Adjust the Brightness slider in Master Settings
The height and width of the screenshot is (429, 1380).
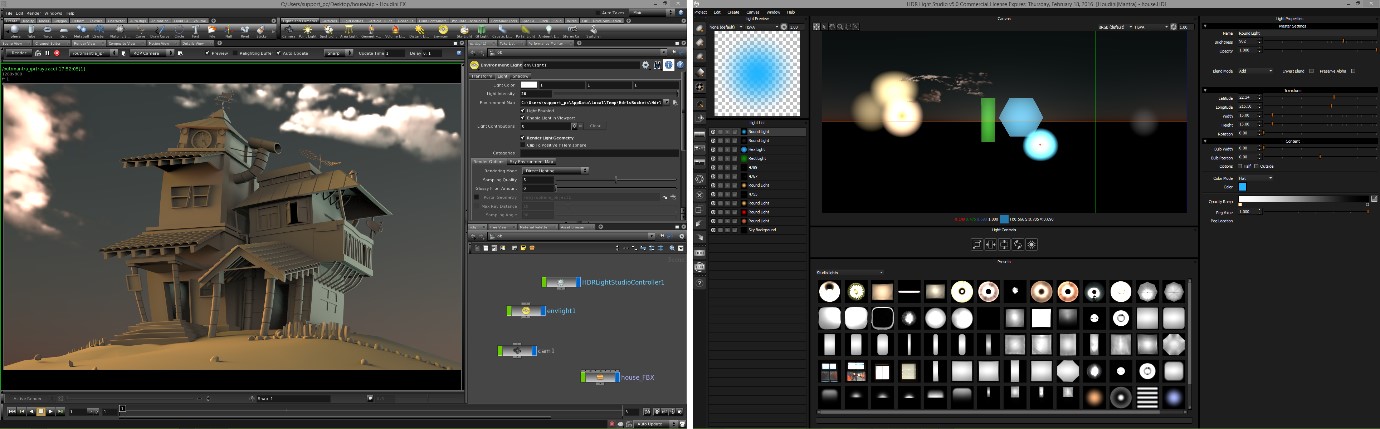click(x=1319, y=41)
